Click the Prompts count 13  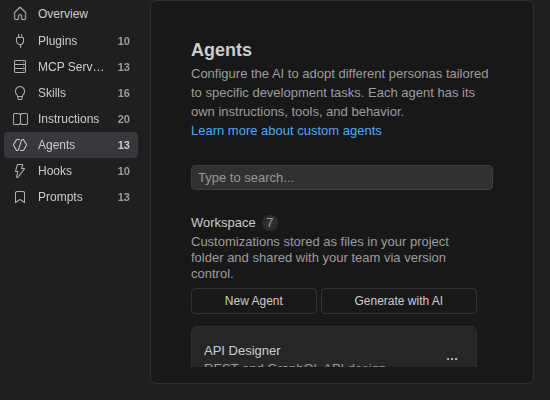tap(123, 197)
